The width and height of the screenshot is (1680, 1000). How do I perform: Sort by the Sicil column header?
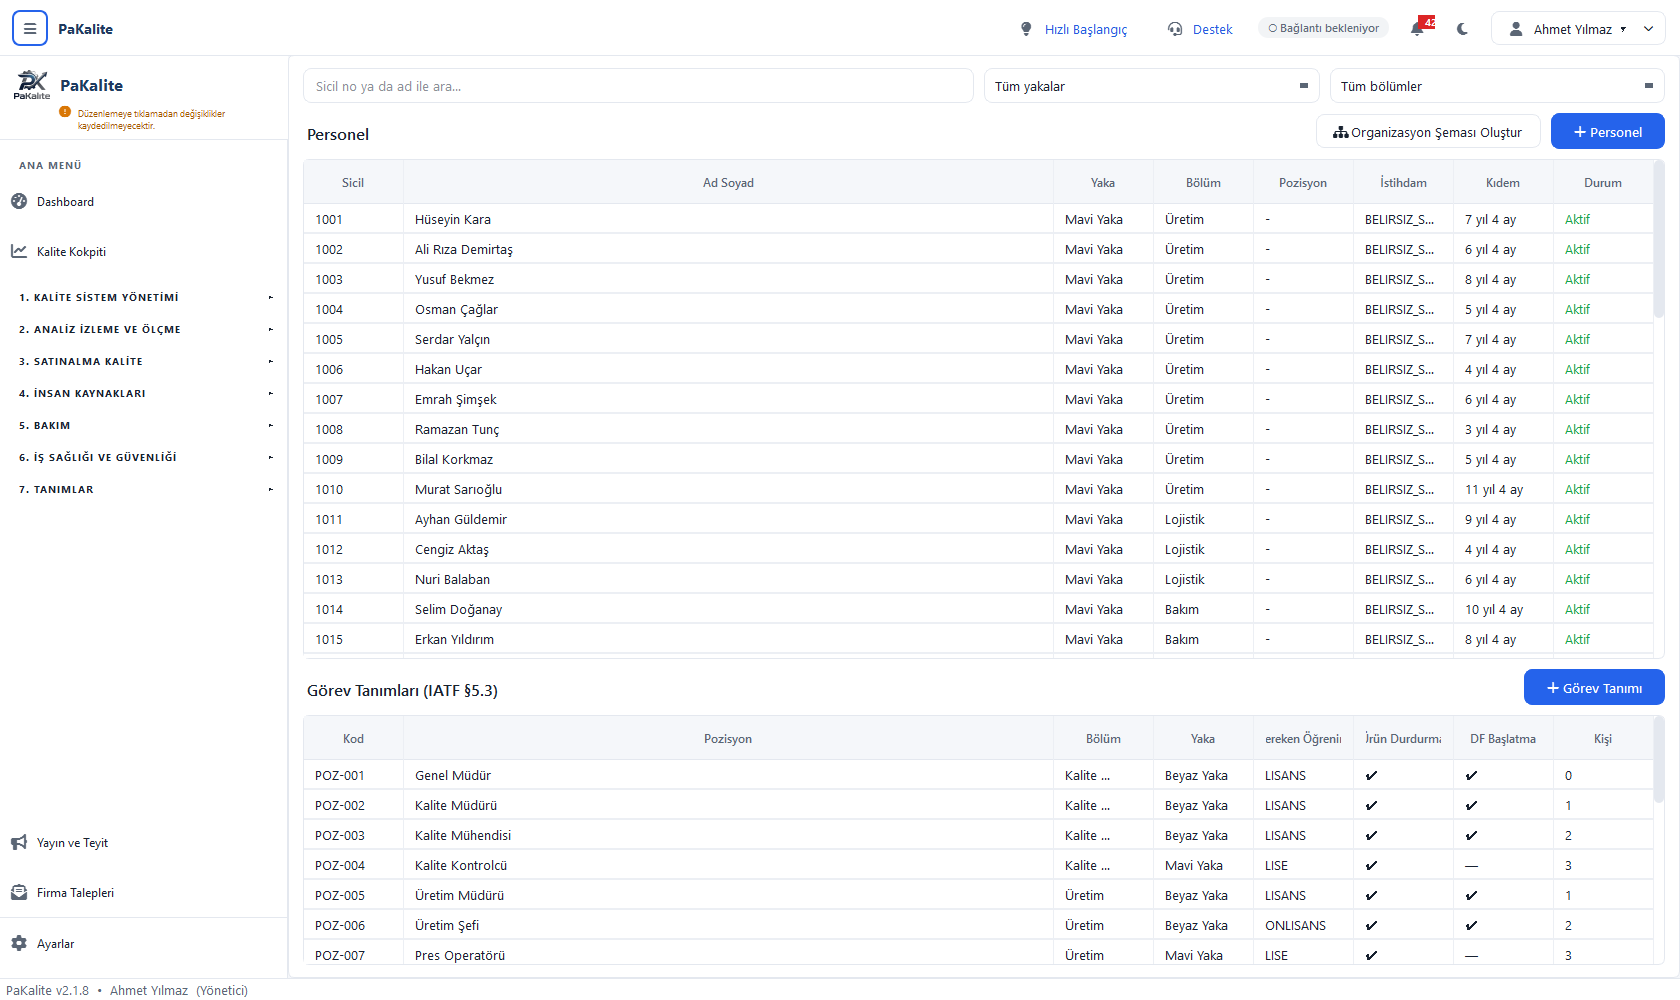click(x=353, y=182)
